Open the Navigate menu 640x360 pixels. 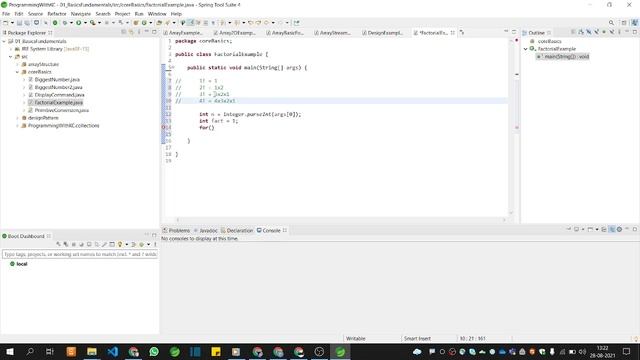click(81, 14)
